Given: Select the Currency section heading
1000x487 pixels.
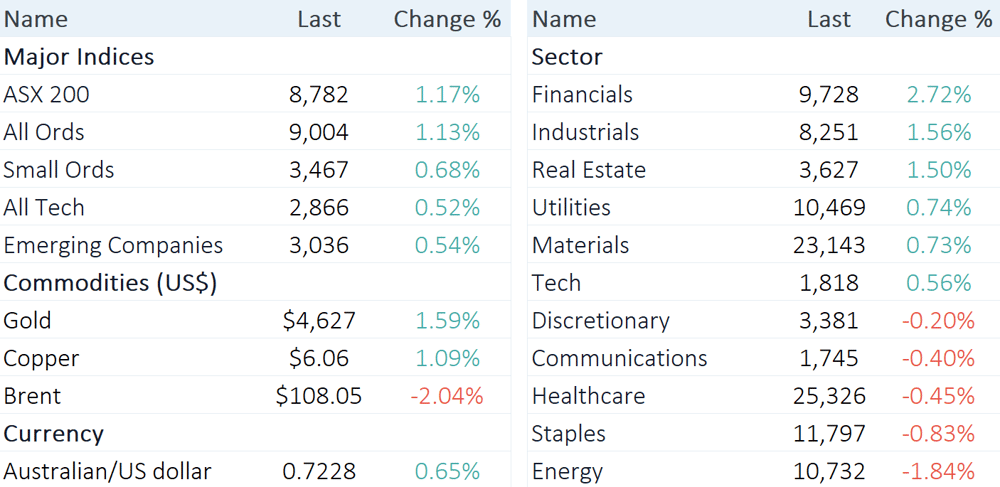Looking at the screenshot, I should point(54,433).
